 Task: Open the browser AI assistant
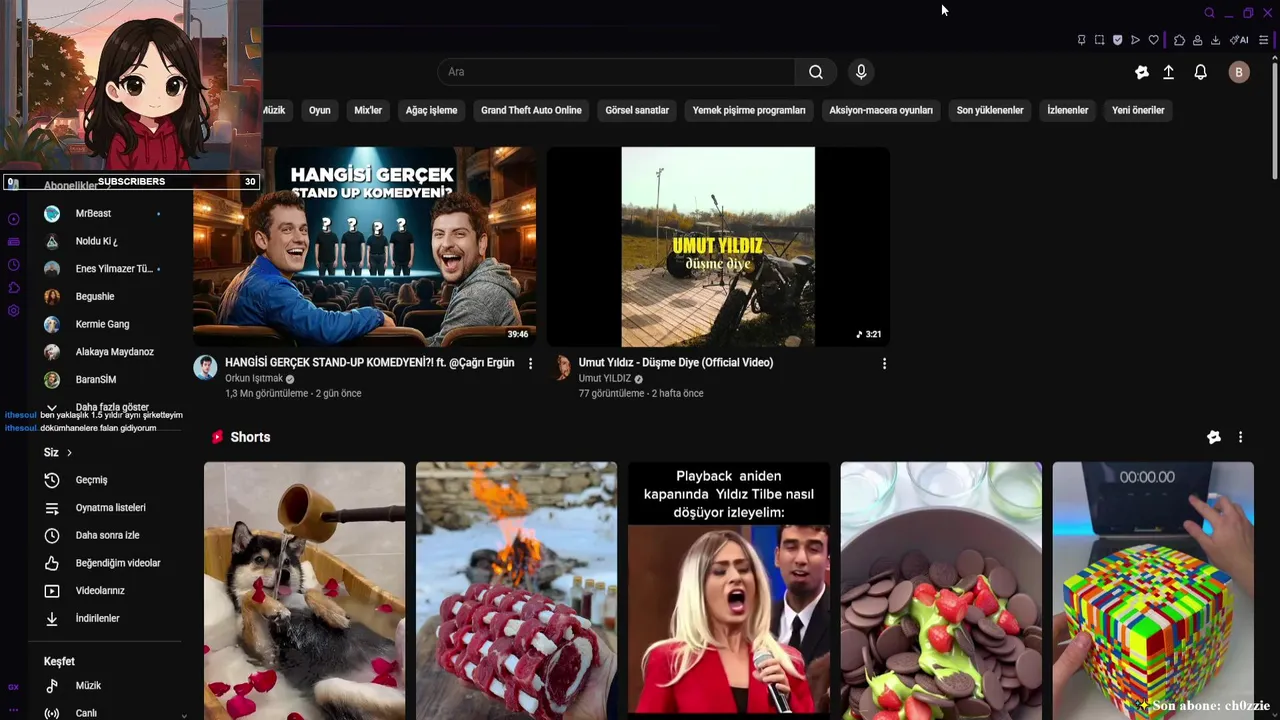(1239, 40)
